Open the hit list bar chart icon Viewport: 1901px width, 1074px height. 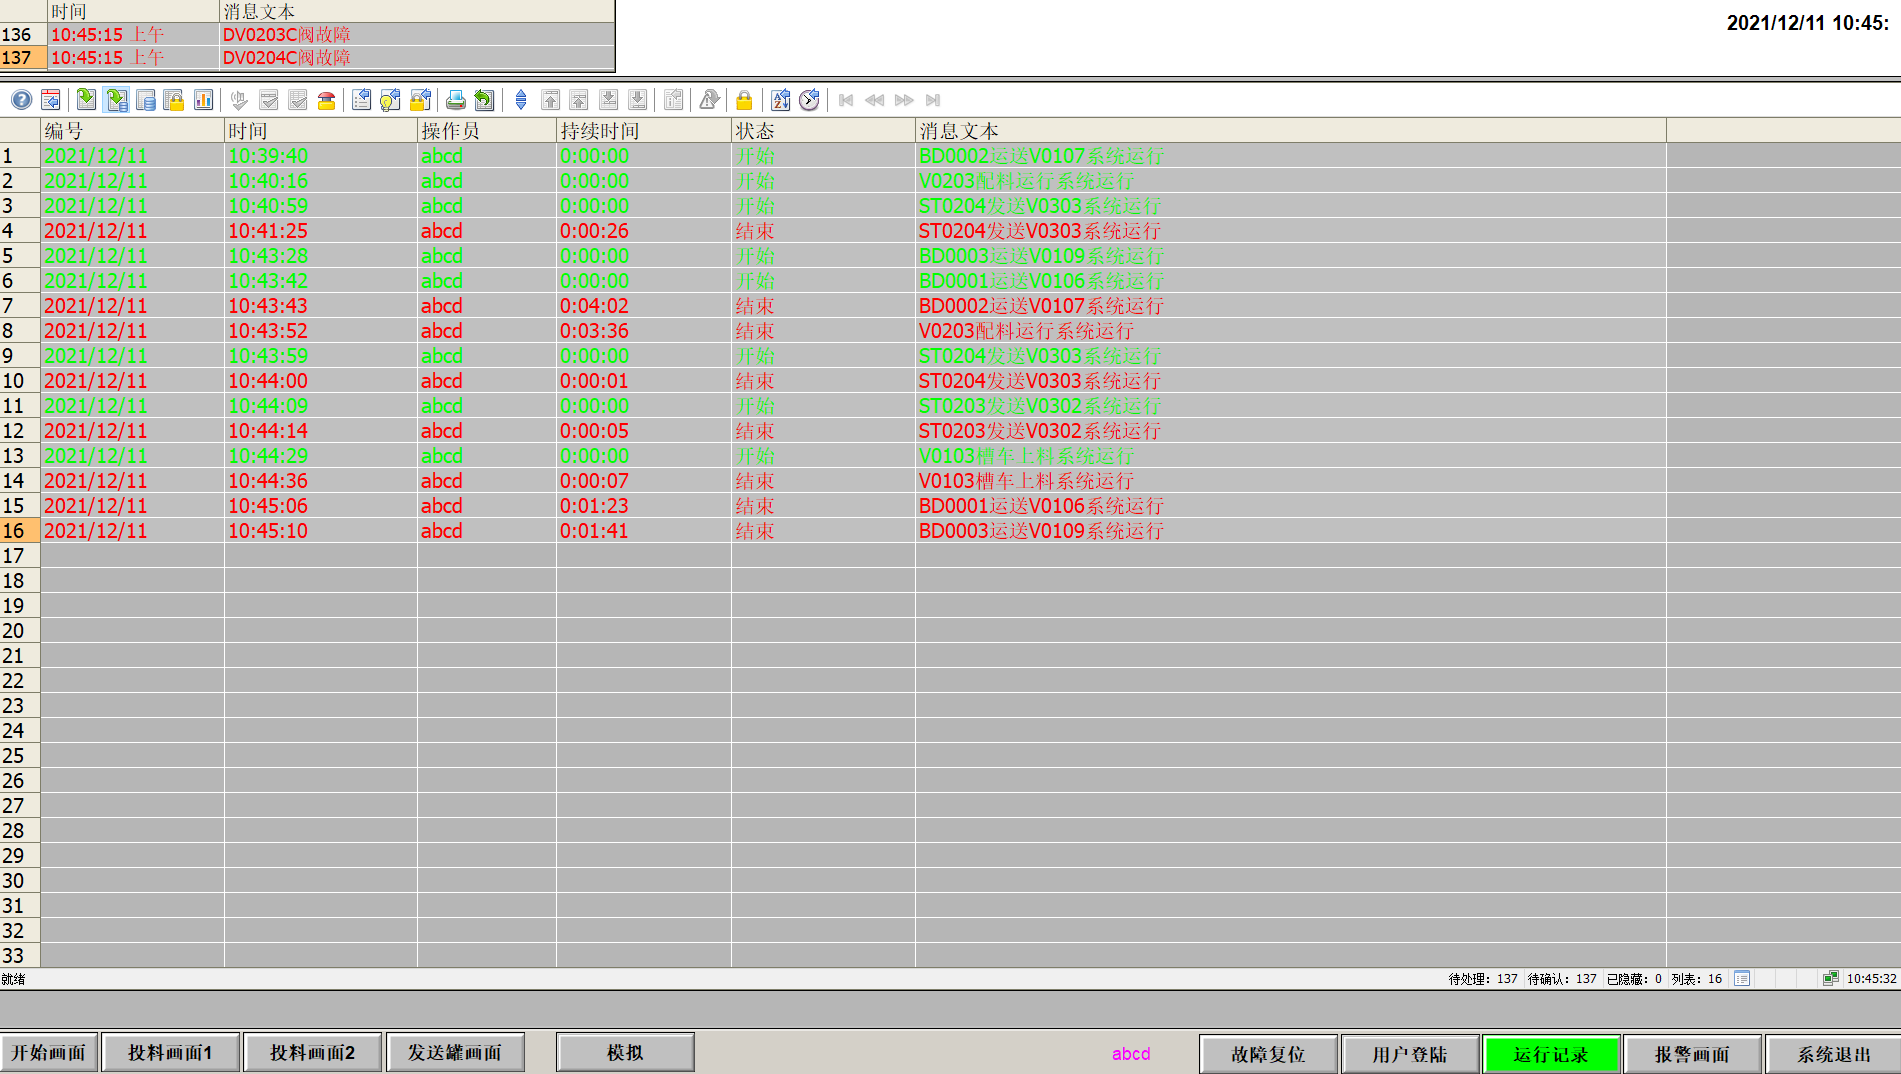[x=204, y=100]
